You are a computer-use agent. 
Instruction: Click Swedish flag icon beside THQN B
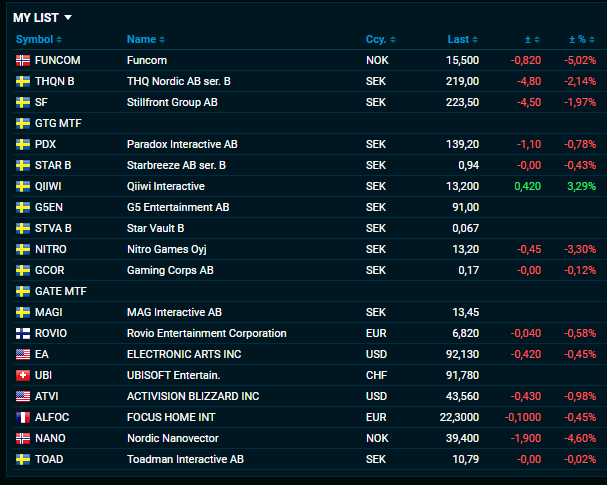pyautogui.click(x=23, y=81)
